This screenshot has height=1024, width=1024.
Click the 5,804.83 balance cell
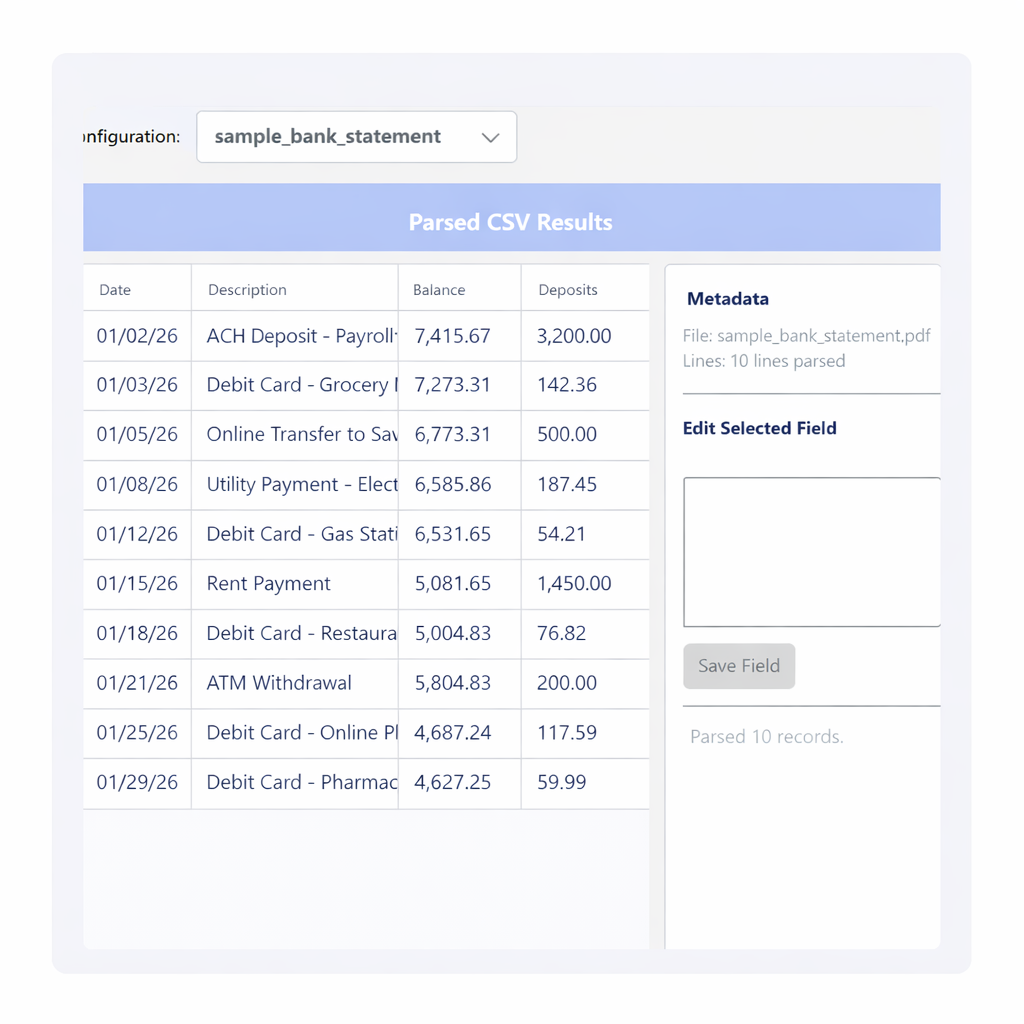(x=453, y=683)
